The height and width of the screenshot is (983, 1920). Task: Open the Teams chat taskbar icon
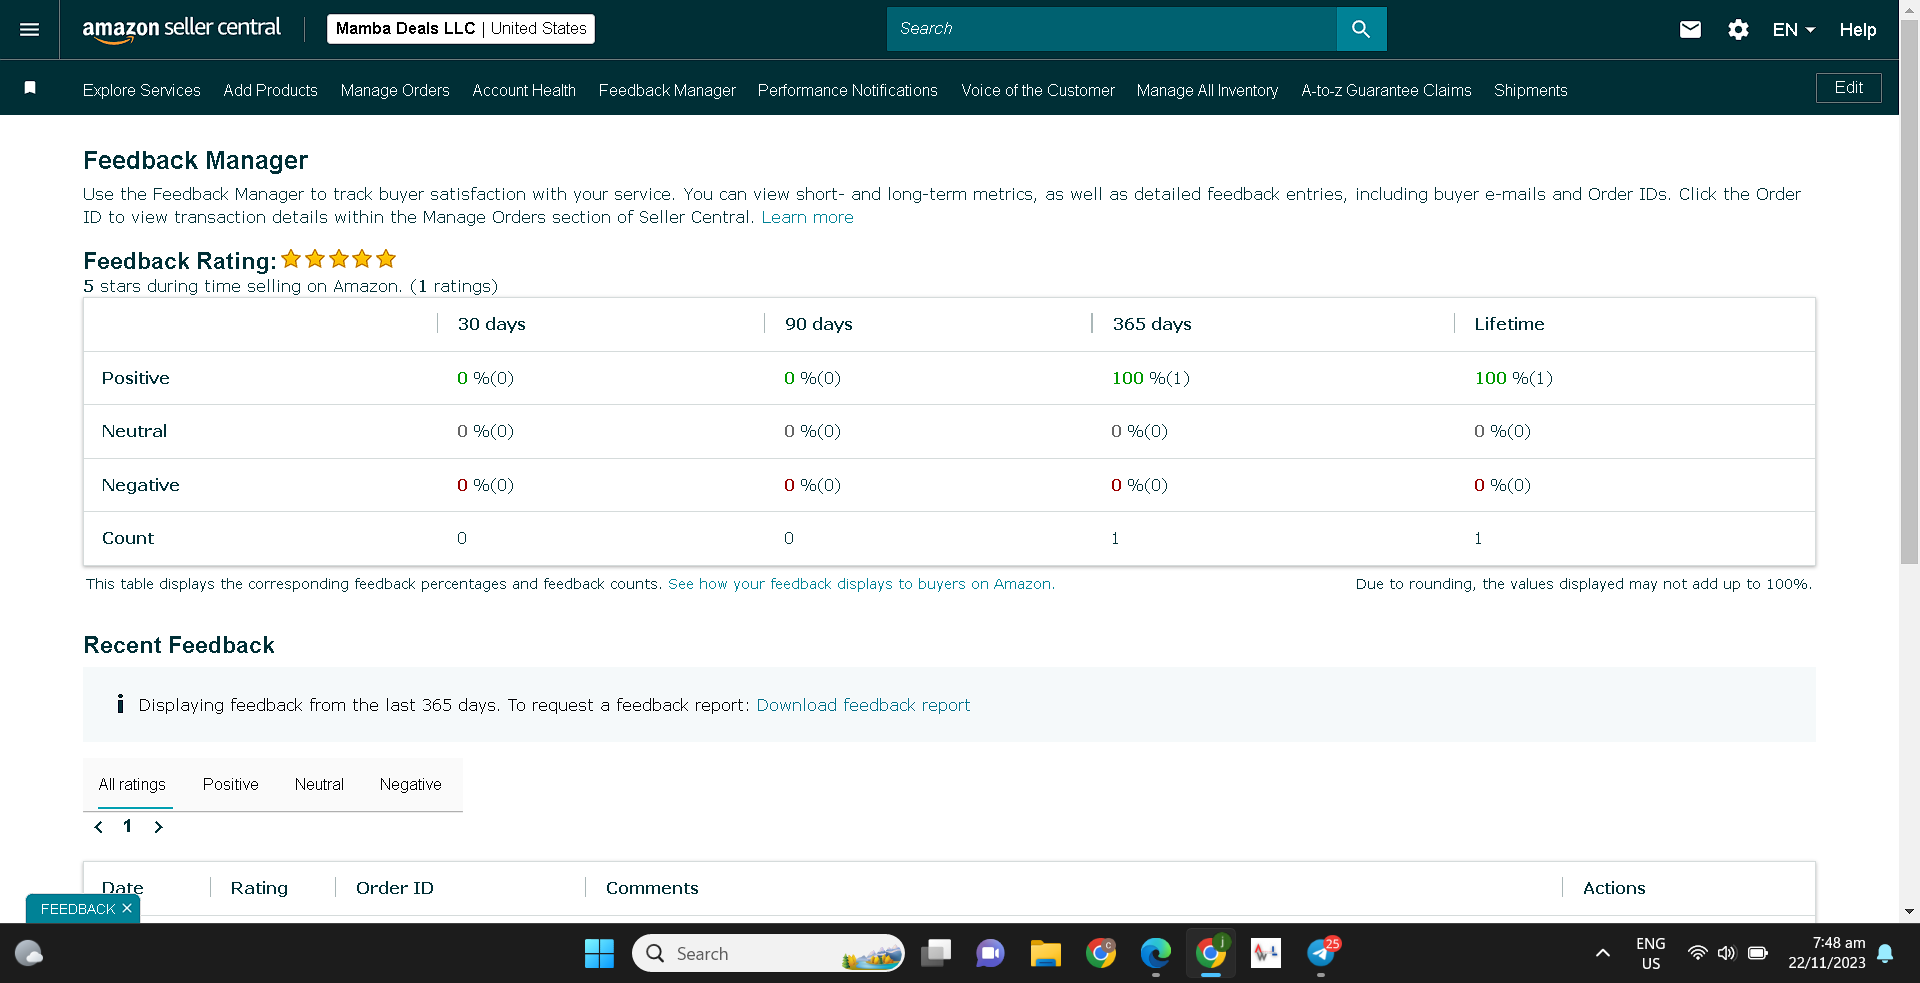coord(990,953)
